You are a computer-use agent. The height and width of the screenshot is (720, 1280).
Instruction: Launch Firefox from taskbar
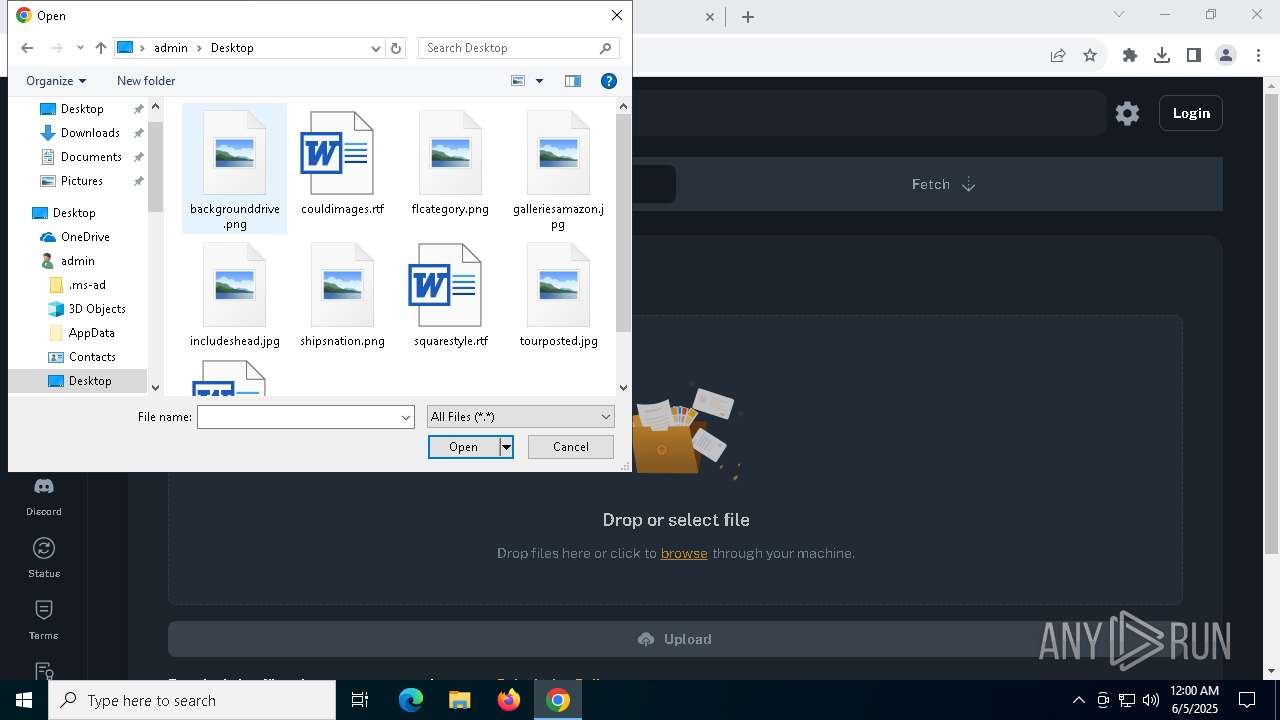tap(509, 700)
